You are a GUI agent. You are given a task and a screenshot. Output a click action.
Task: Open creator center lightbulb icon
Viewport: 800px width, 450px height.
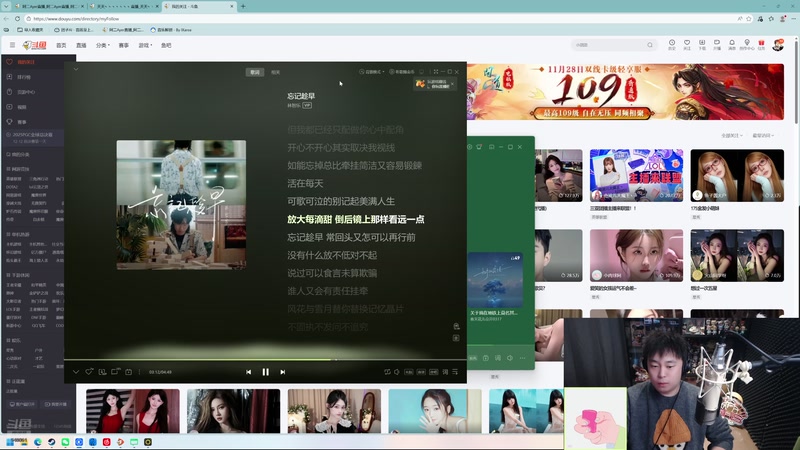point(746,44)
